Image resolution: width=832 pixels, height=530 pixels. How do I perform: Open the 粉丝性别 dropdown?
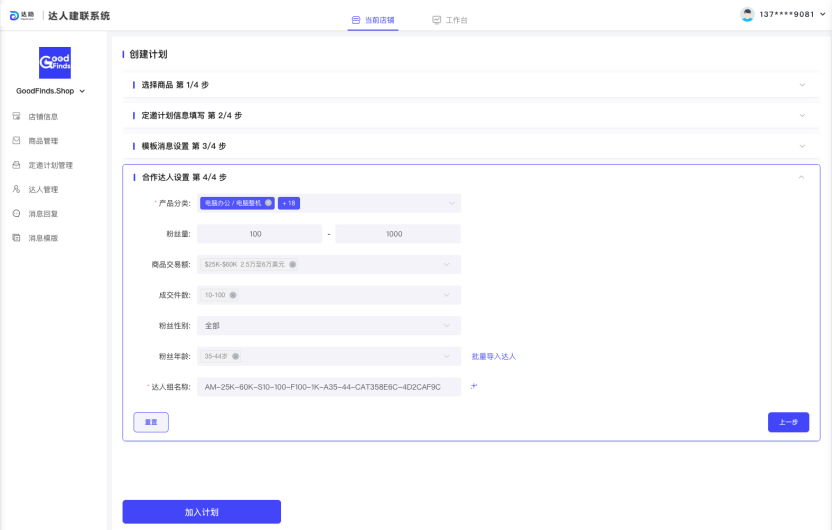pyautogui.click(x=328, y=325)
